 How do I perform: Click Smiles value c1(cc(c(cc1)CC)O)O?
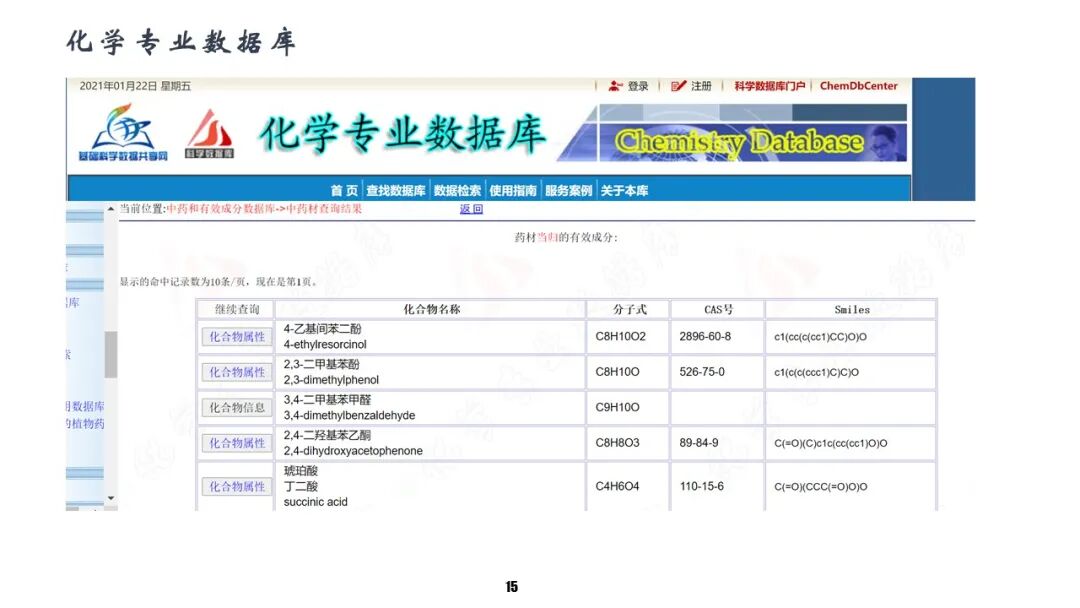tap(820, 337)
